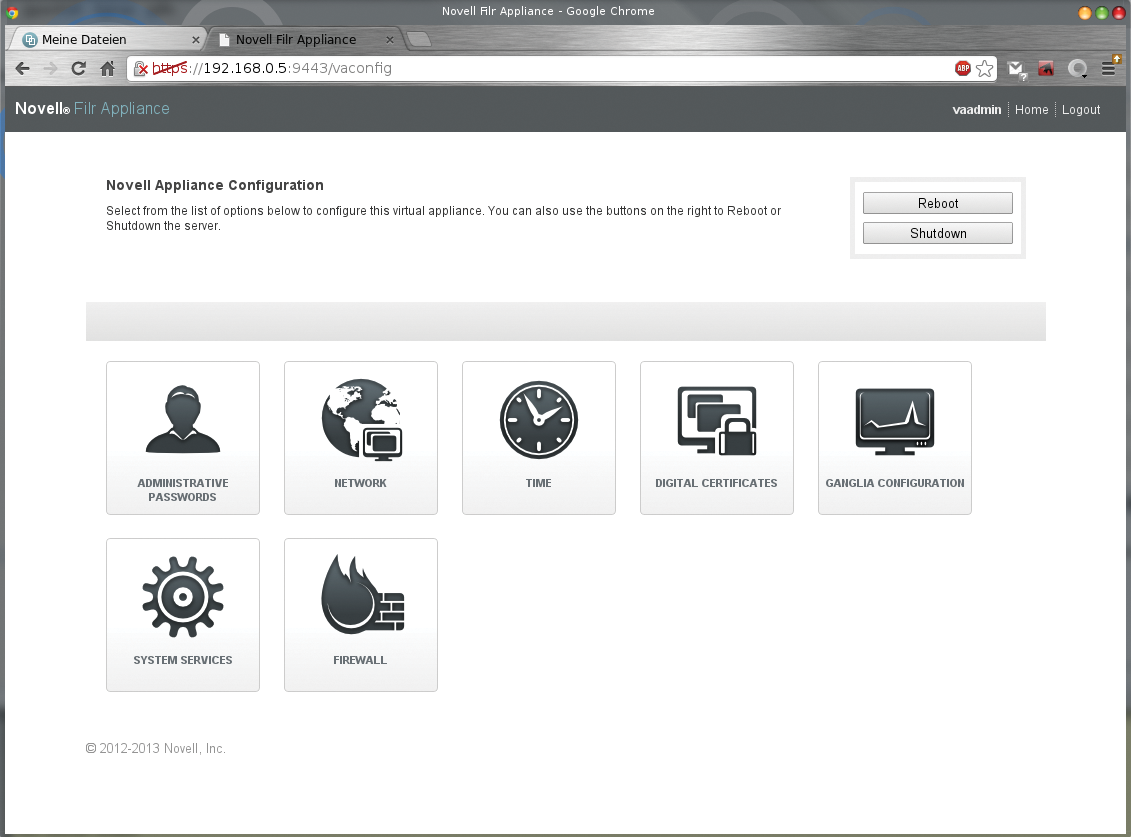Click the red arrow extension icon

pyautogui.click(x=1045, y=68)
